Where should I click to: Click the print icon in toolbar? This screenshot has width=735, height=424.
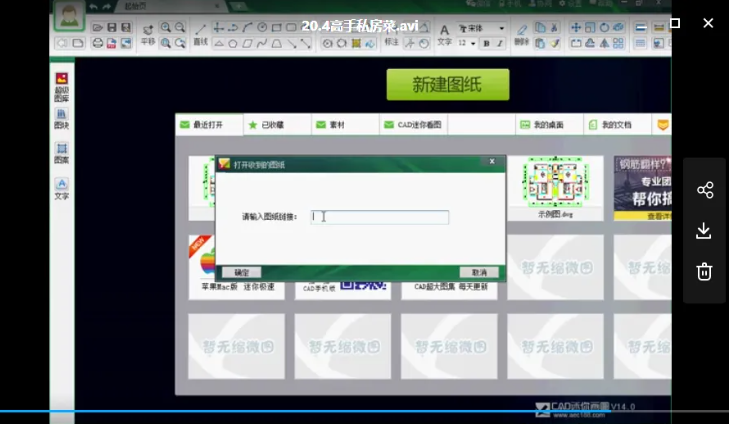pyautogui.click(x=97, y=43)
